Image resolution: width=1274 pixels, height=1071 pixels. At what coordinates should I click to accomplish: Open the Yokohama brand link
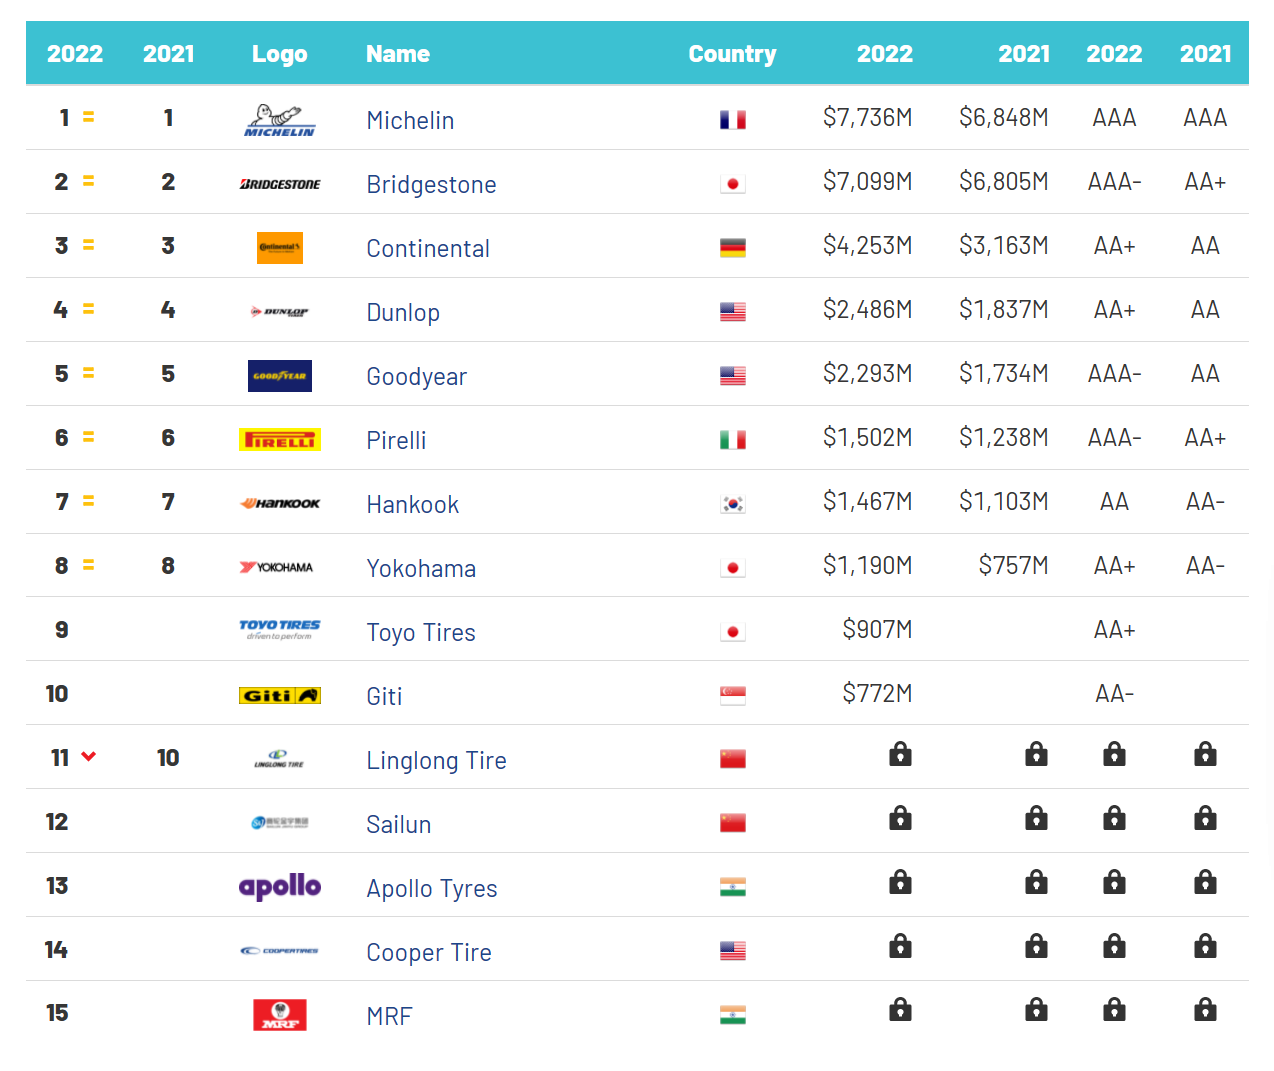pyautogui.click(x=421, y=568)
